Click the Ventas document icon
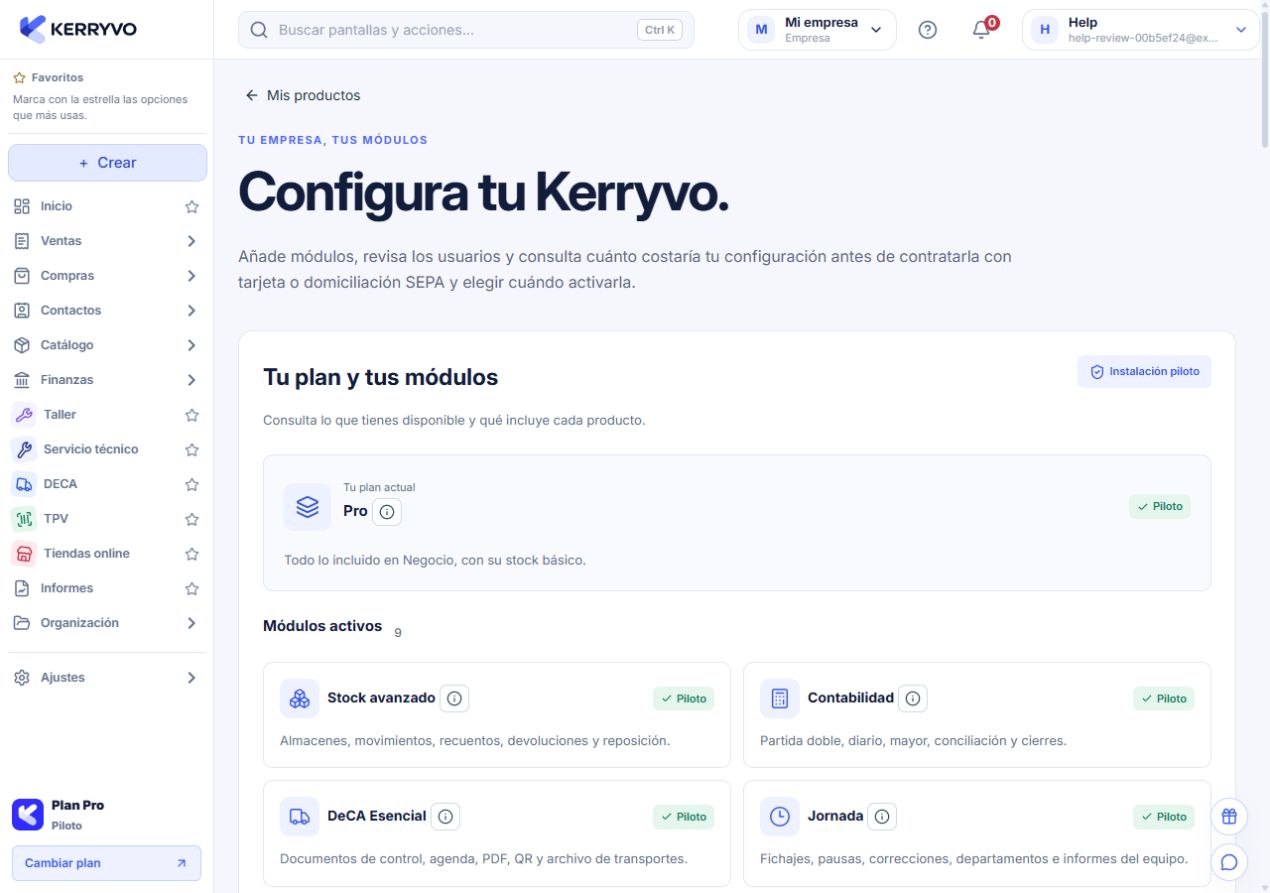This screenshot has width=1270, height=893. click(x=22, y=241)
